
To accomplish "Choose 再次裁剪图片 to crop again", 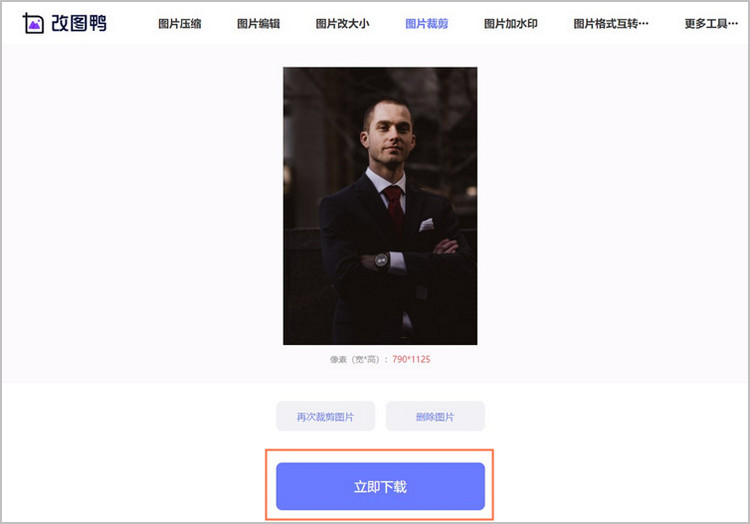I will pyautogui.click(x=325, y=416).
